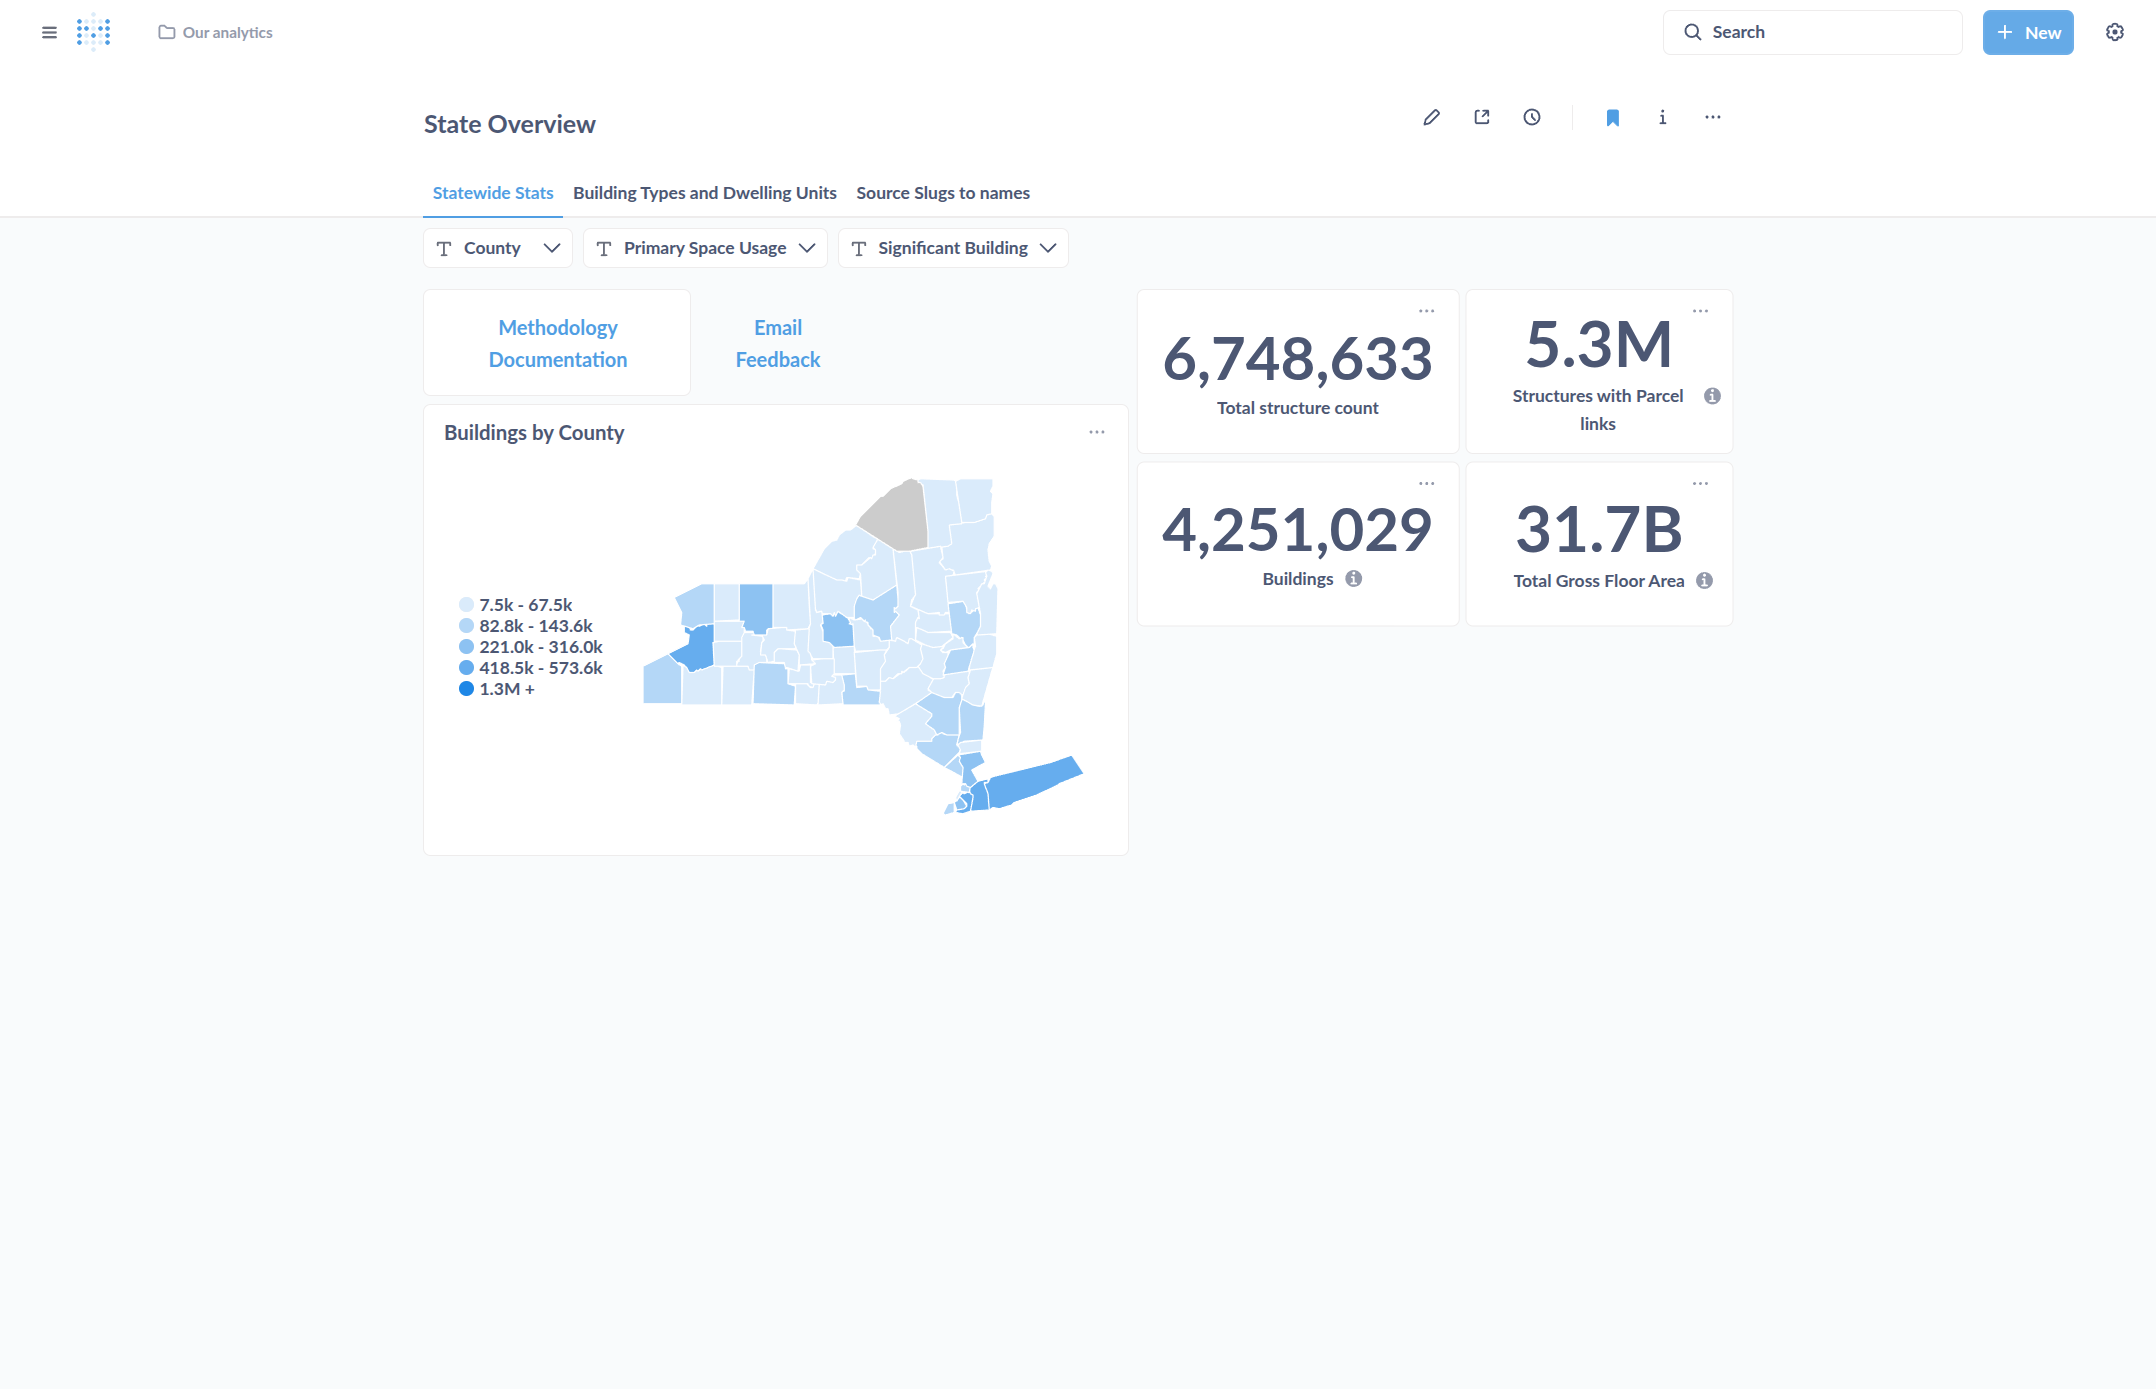Image resolution: width=2156 pixels, height=1389 pixels.
Task: Open the dashboard sharing icon
Action: 1482,117
